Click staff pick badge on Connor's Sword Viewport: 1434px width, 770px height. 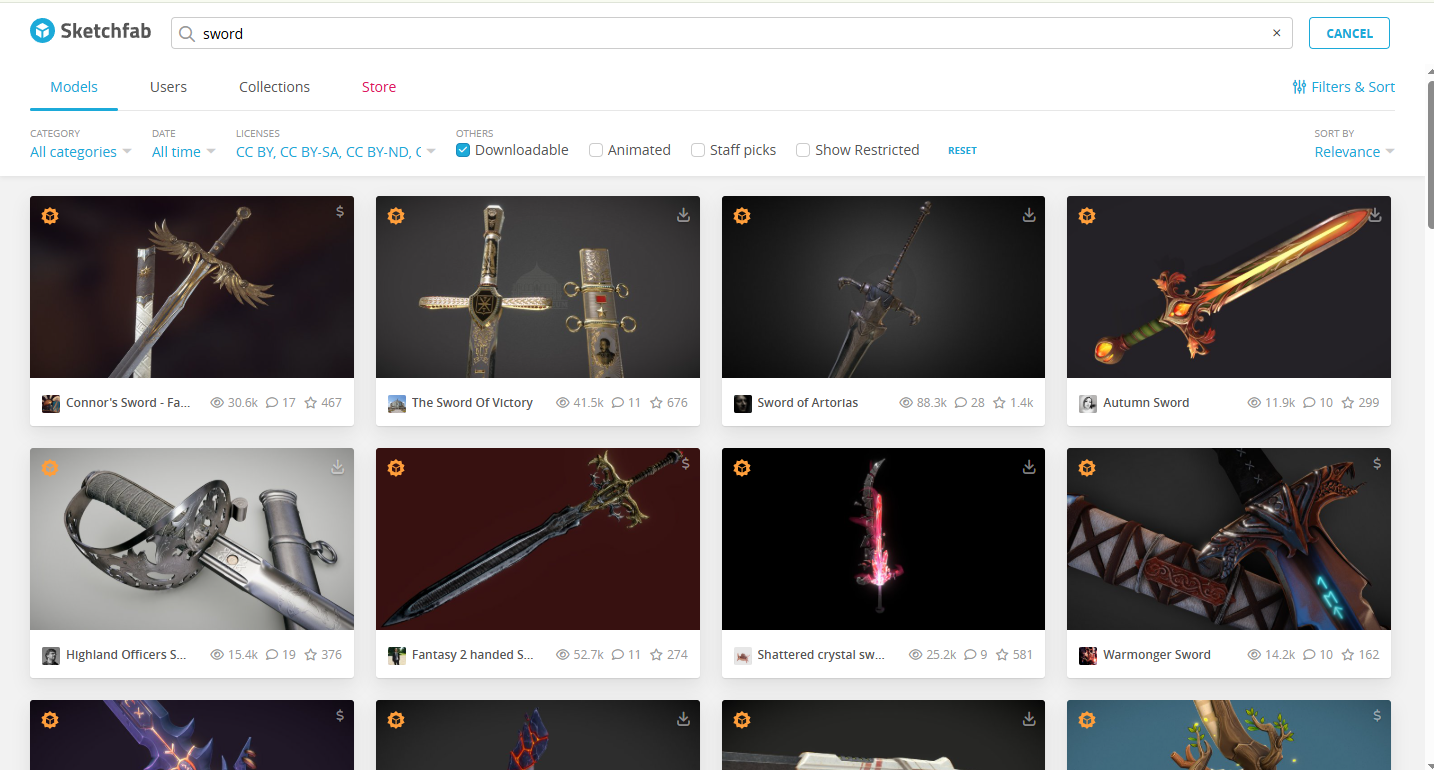click(x=50, y=215)
